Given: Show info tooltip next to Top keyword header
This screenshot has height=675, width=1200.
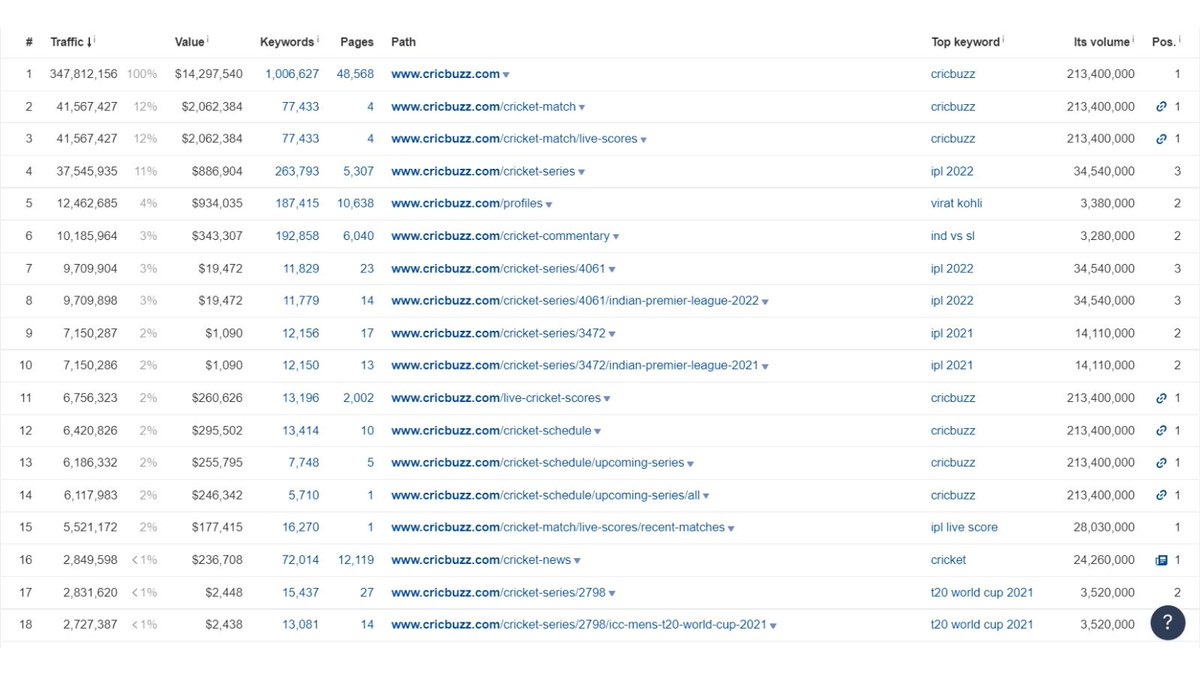Looking at the screenshot, I should pyautogui.click(x=1004, y=40).
